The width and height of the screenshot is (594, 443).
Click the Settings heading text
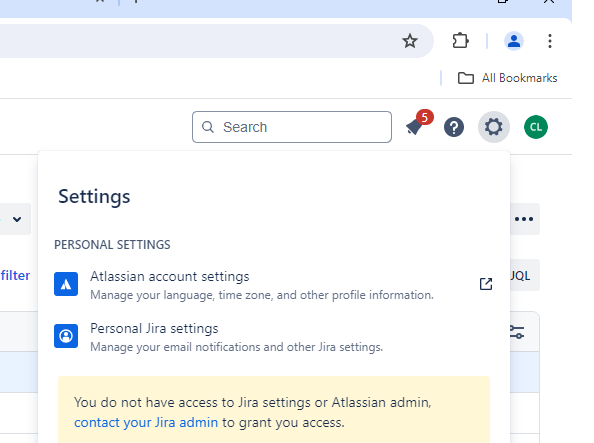tap(94, 197)
